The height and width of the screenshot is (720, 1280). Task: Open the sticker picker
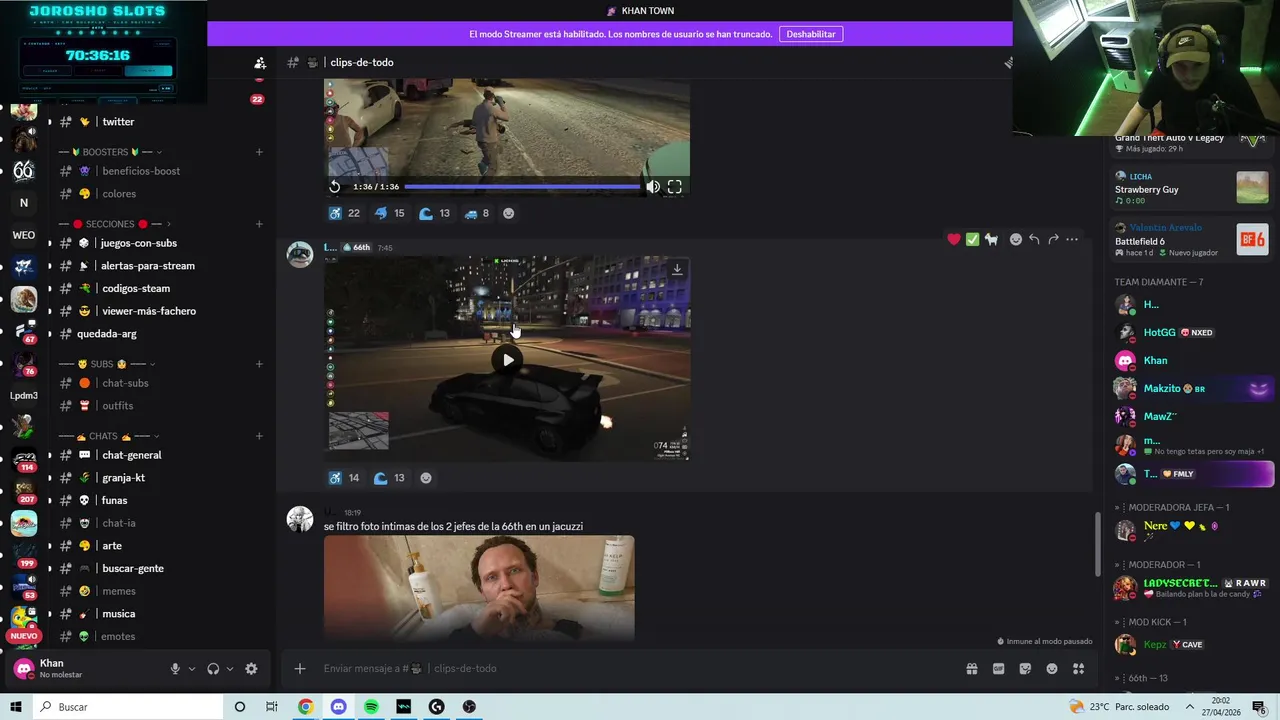coord(1025,669)
